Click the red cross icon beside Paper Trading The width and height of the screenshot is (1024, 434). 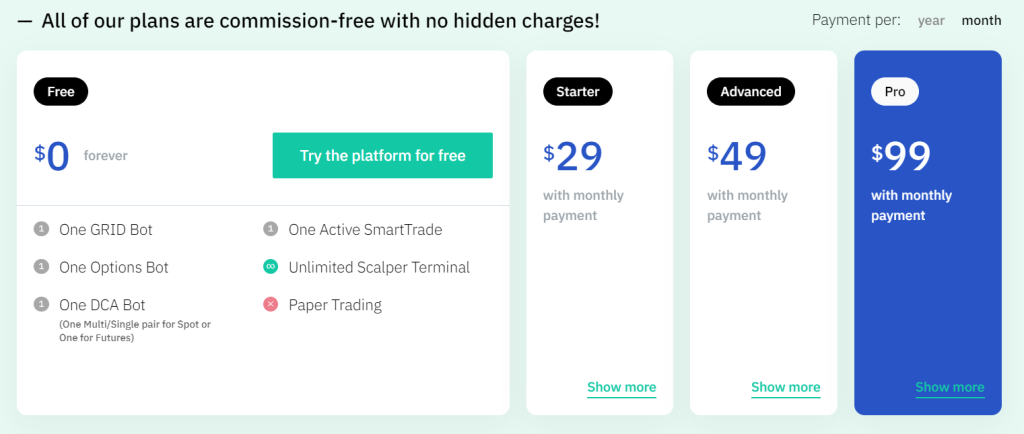coord(270,304)
